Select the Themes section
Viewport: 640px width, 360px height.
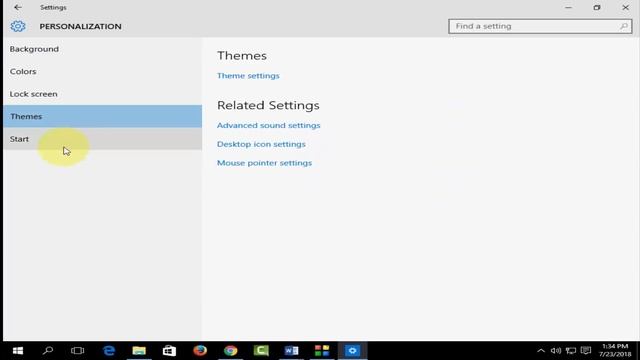(102, 116)
